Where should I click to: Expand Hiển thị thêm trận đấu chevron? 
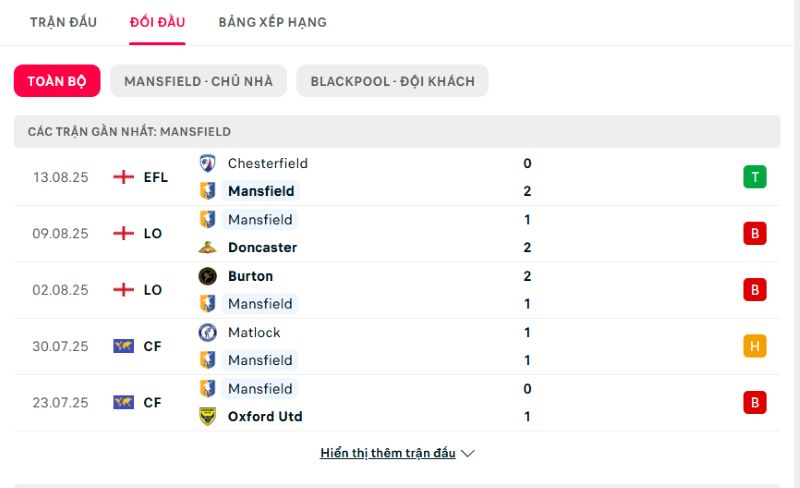pos(468,453)
